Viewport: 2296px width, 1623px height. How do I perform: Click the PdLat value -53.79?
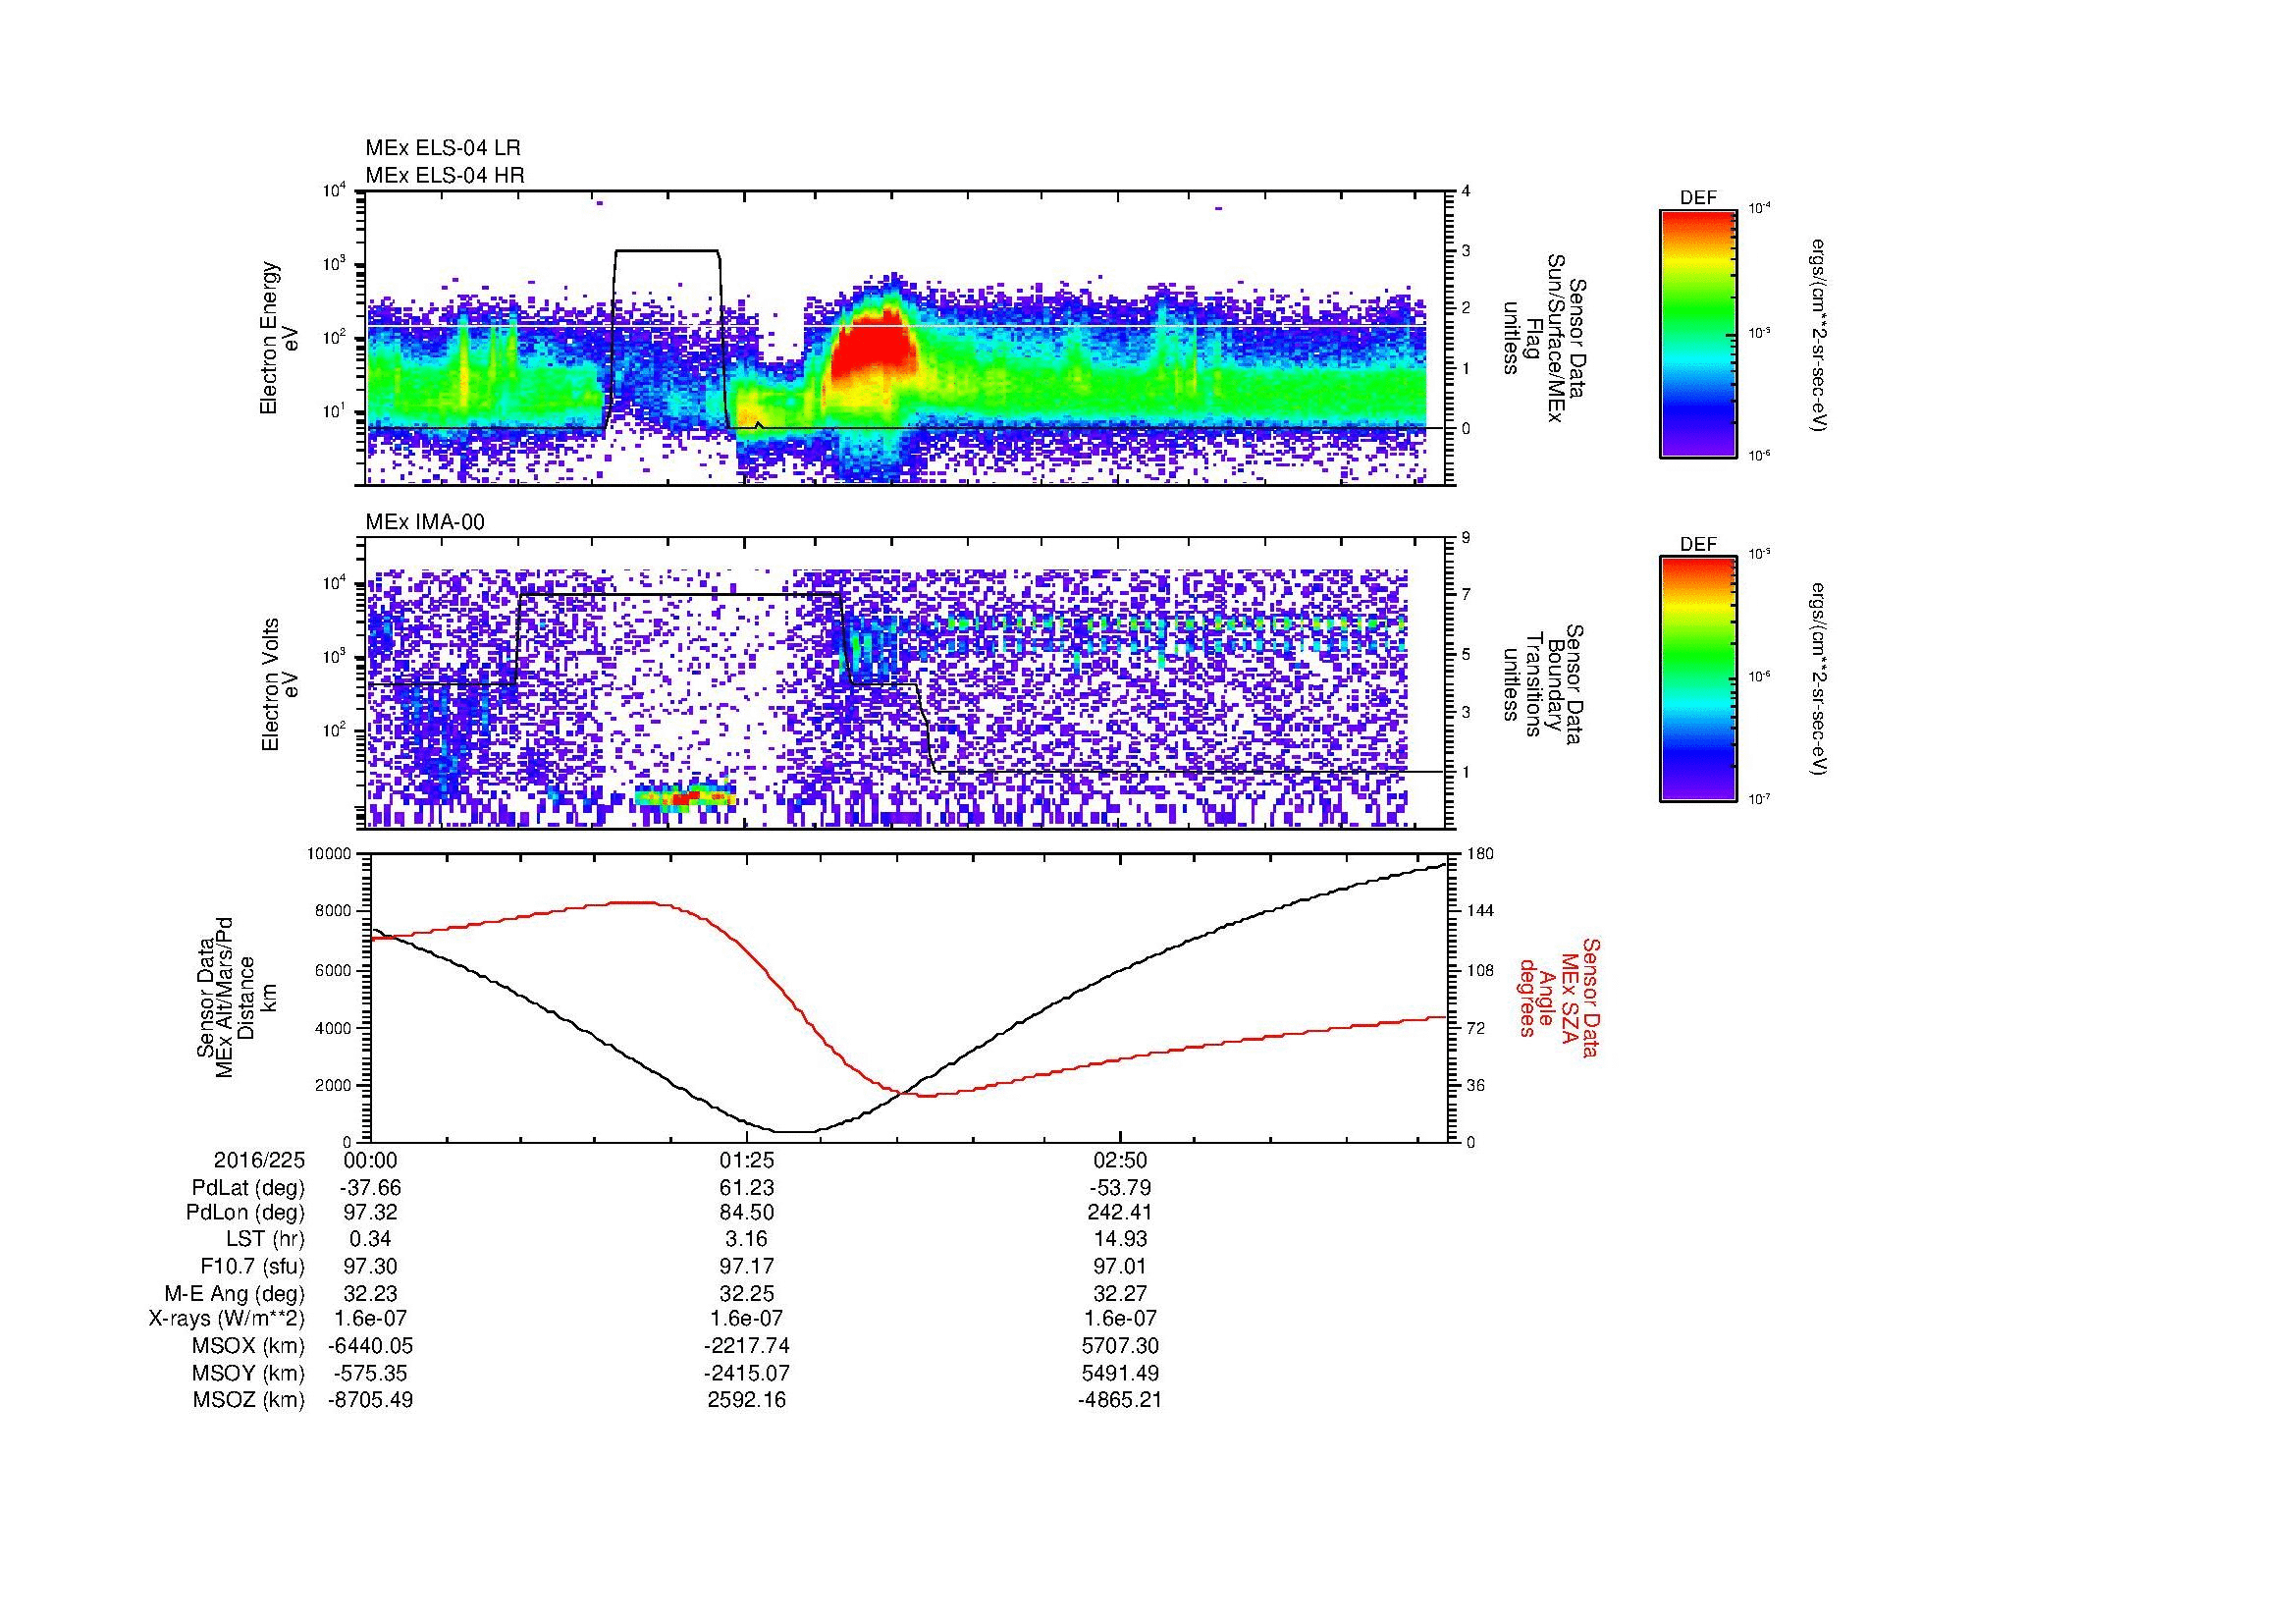coord(1120,1188)
